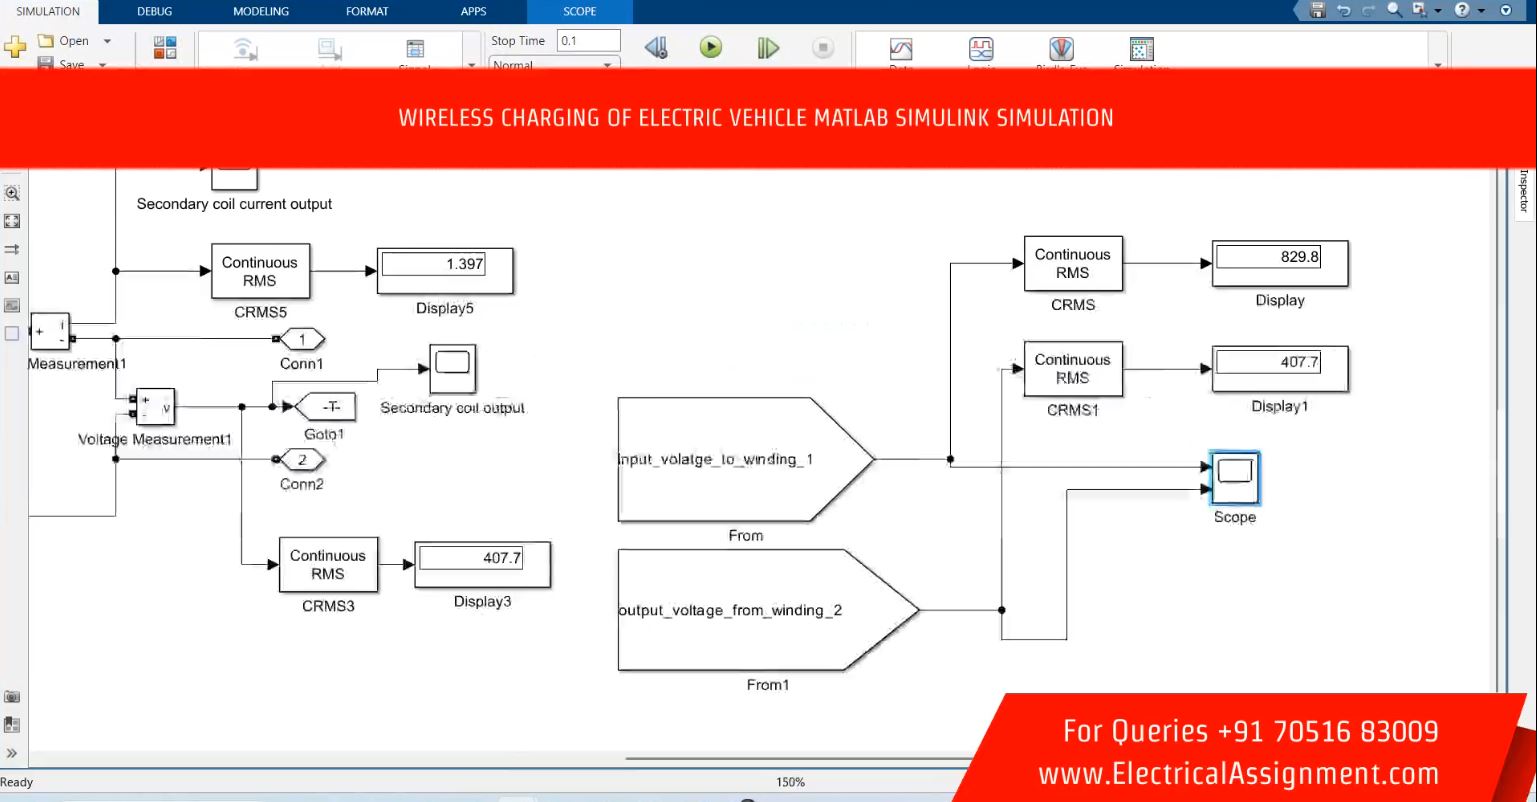Switch to the DEBUG tab
1537x802 pixels.
coord(154,11)
